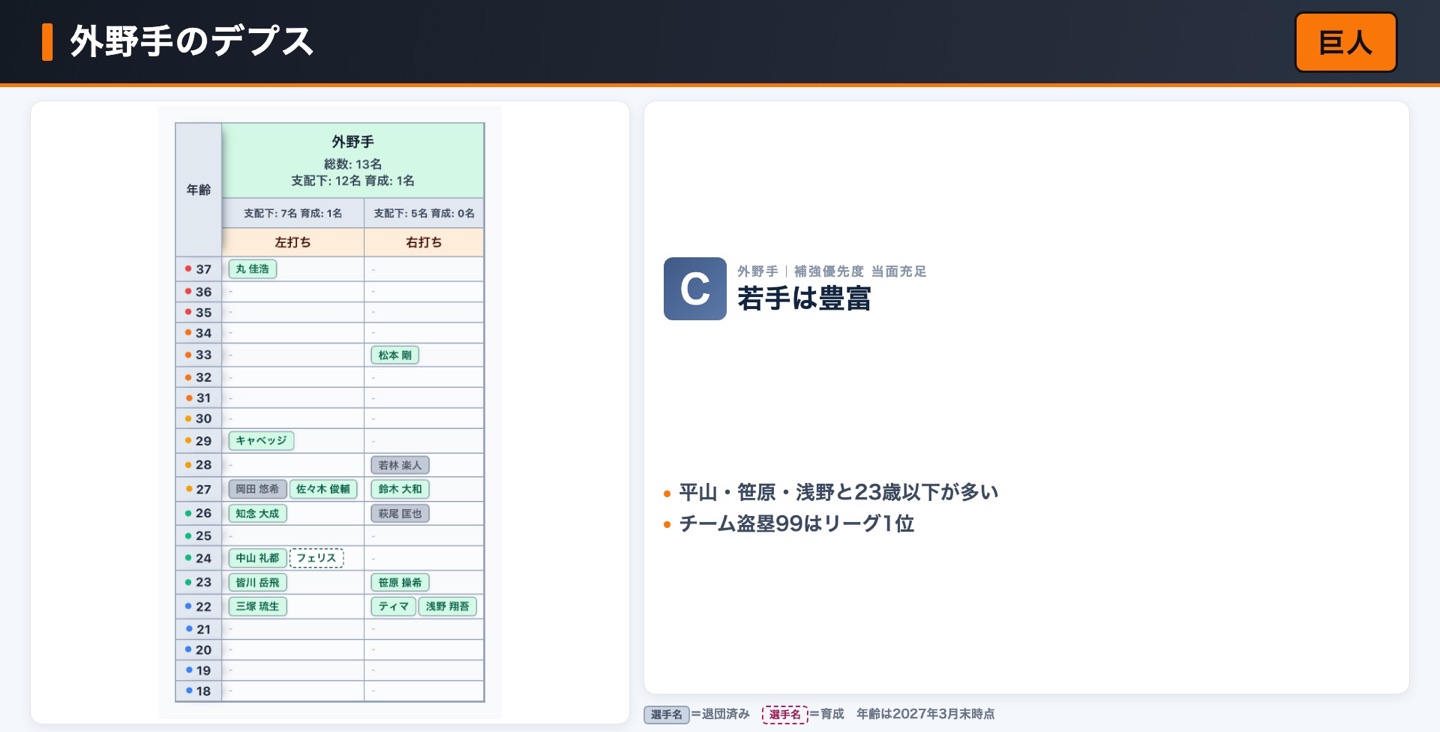Select player tag 松本 剛
Viewport: 1440px width, 732px height.
395,355
